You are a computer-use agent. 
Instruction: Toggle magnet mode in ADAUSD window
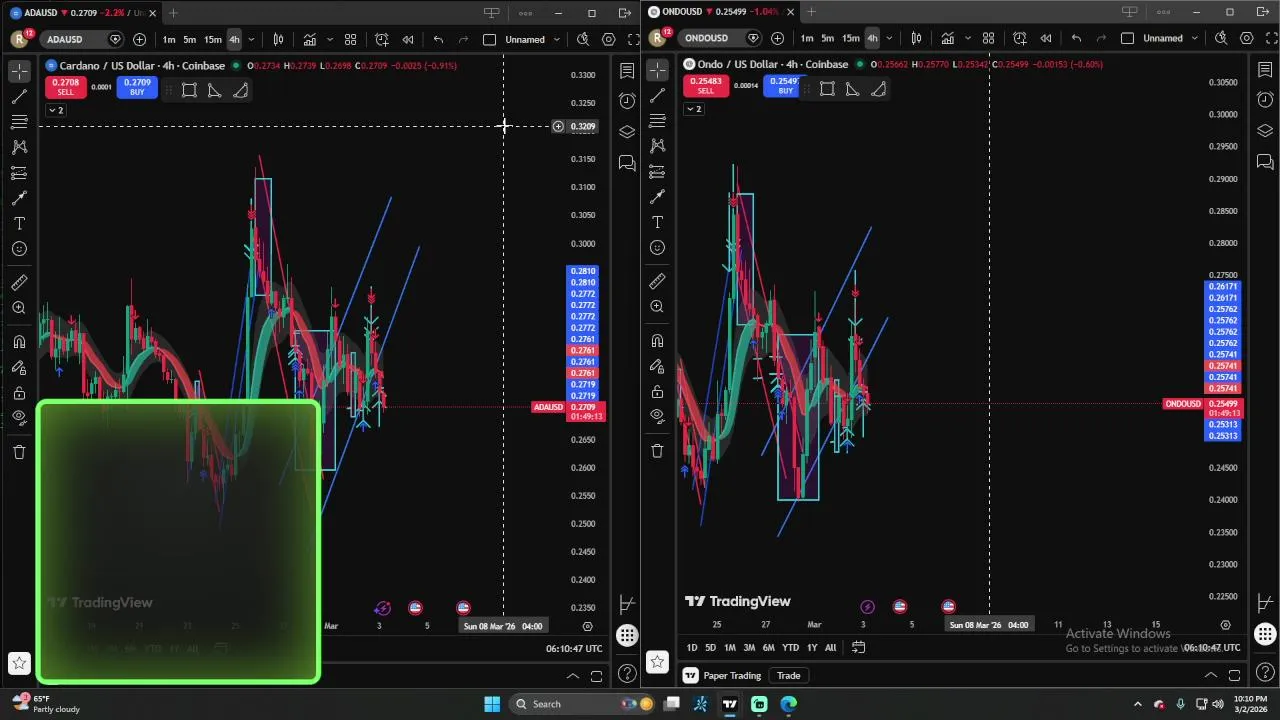coord(19,342)
